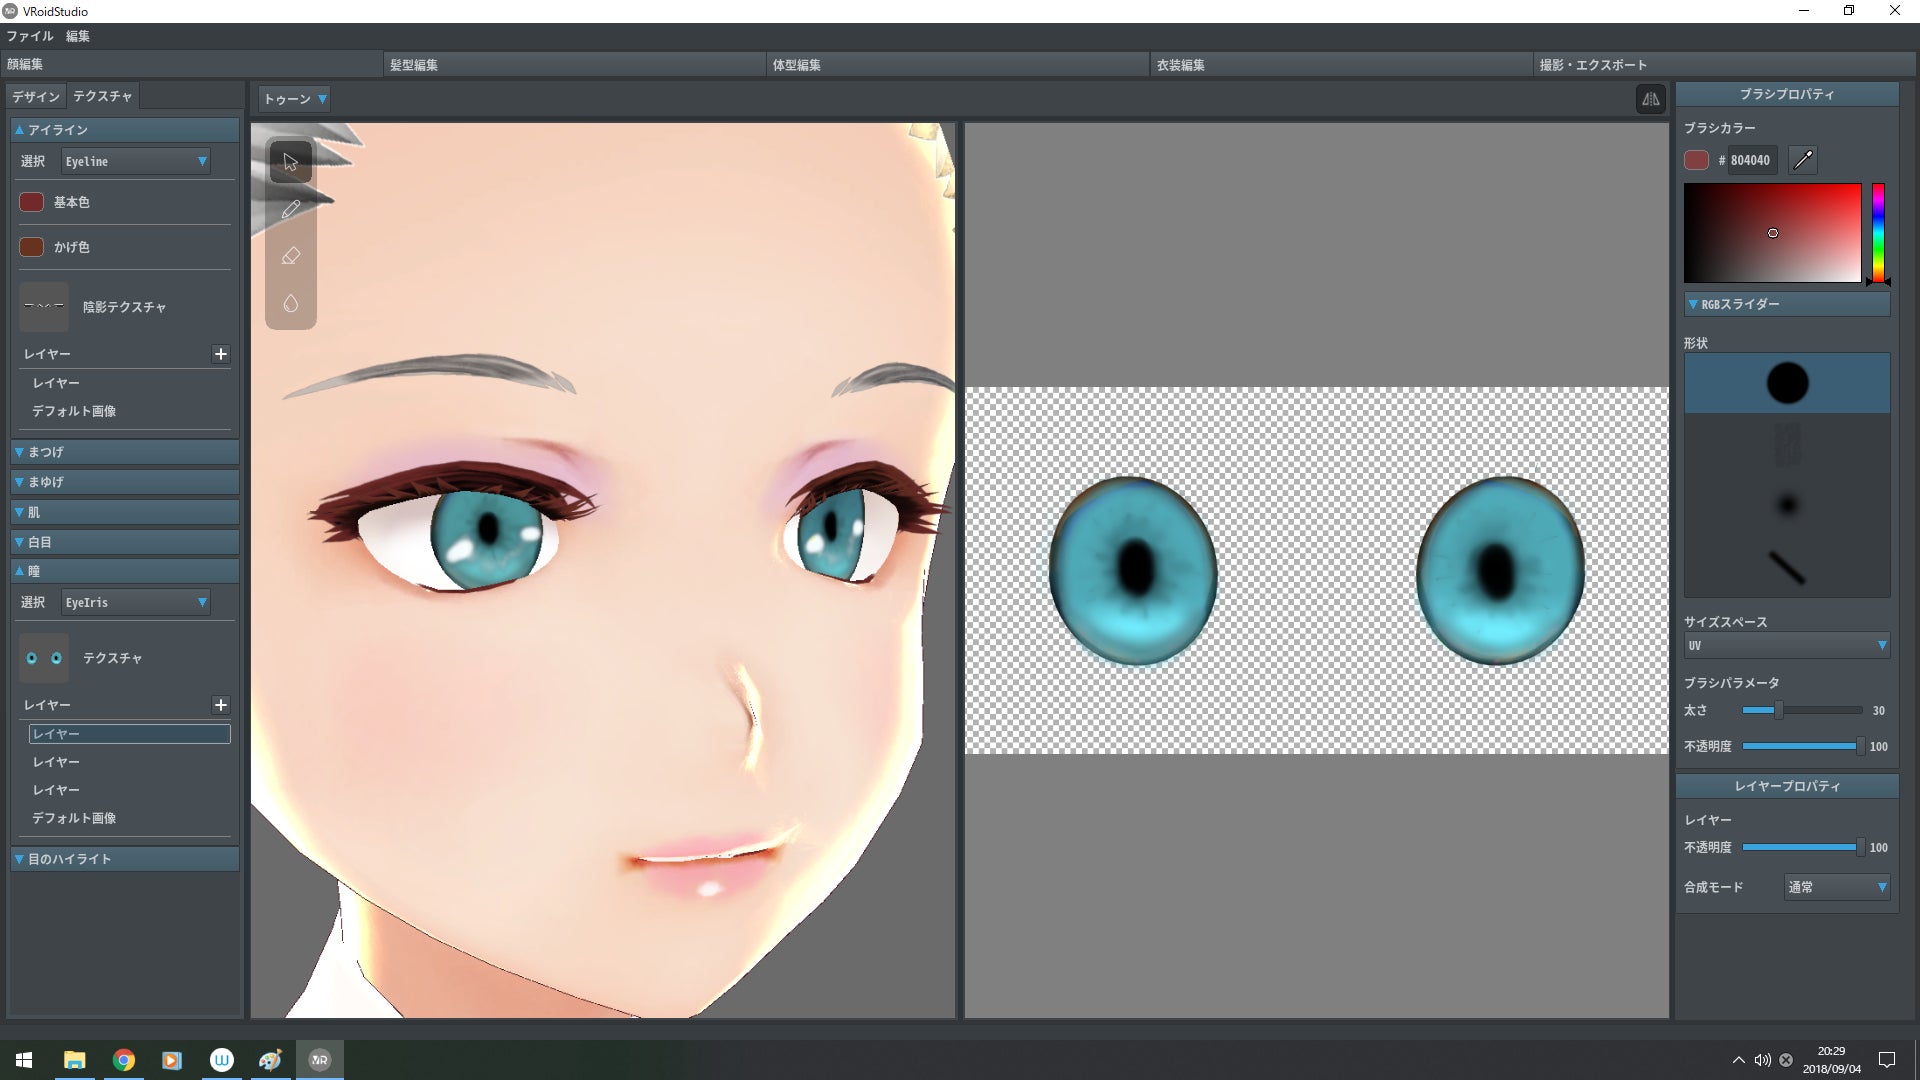Open Chrome from the Windows taskbar
Screen dimensions: 1920x1080
coord(124,1060)
